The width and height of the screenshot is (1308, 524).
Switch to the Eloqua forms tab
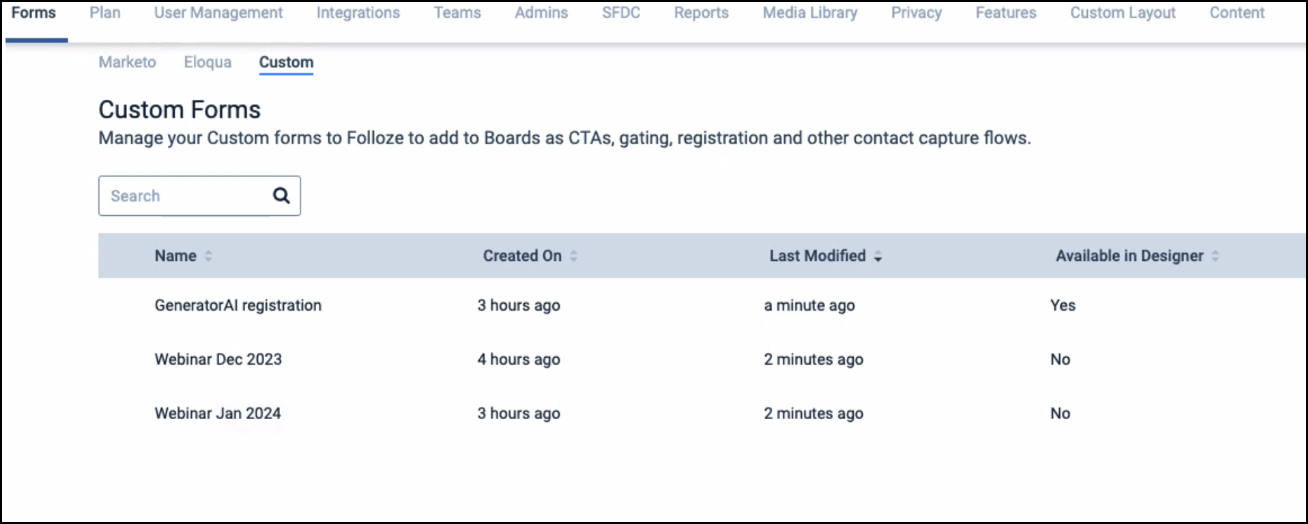(x=207, y=62)
